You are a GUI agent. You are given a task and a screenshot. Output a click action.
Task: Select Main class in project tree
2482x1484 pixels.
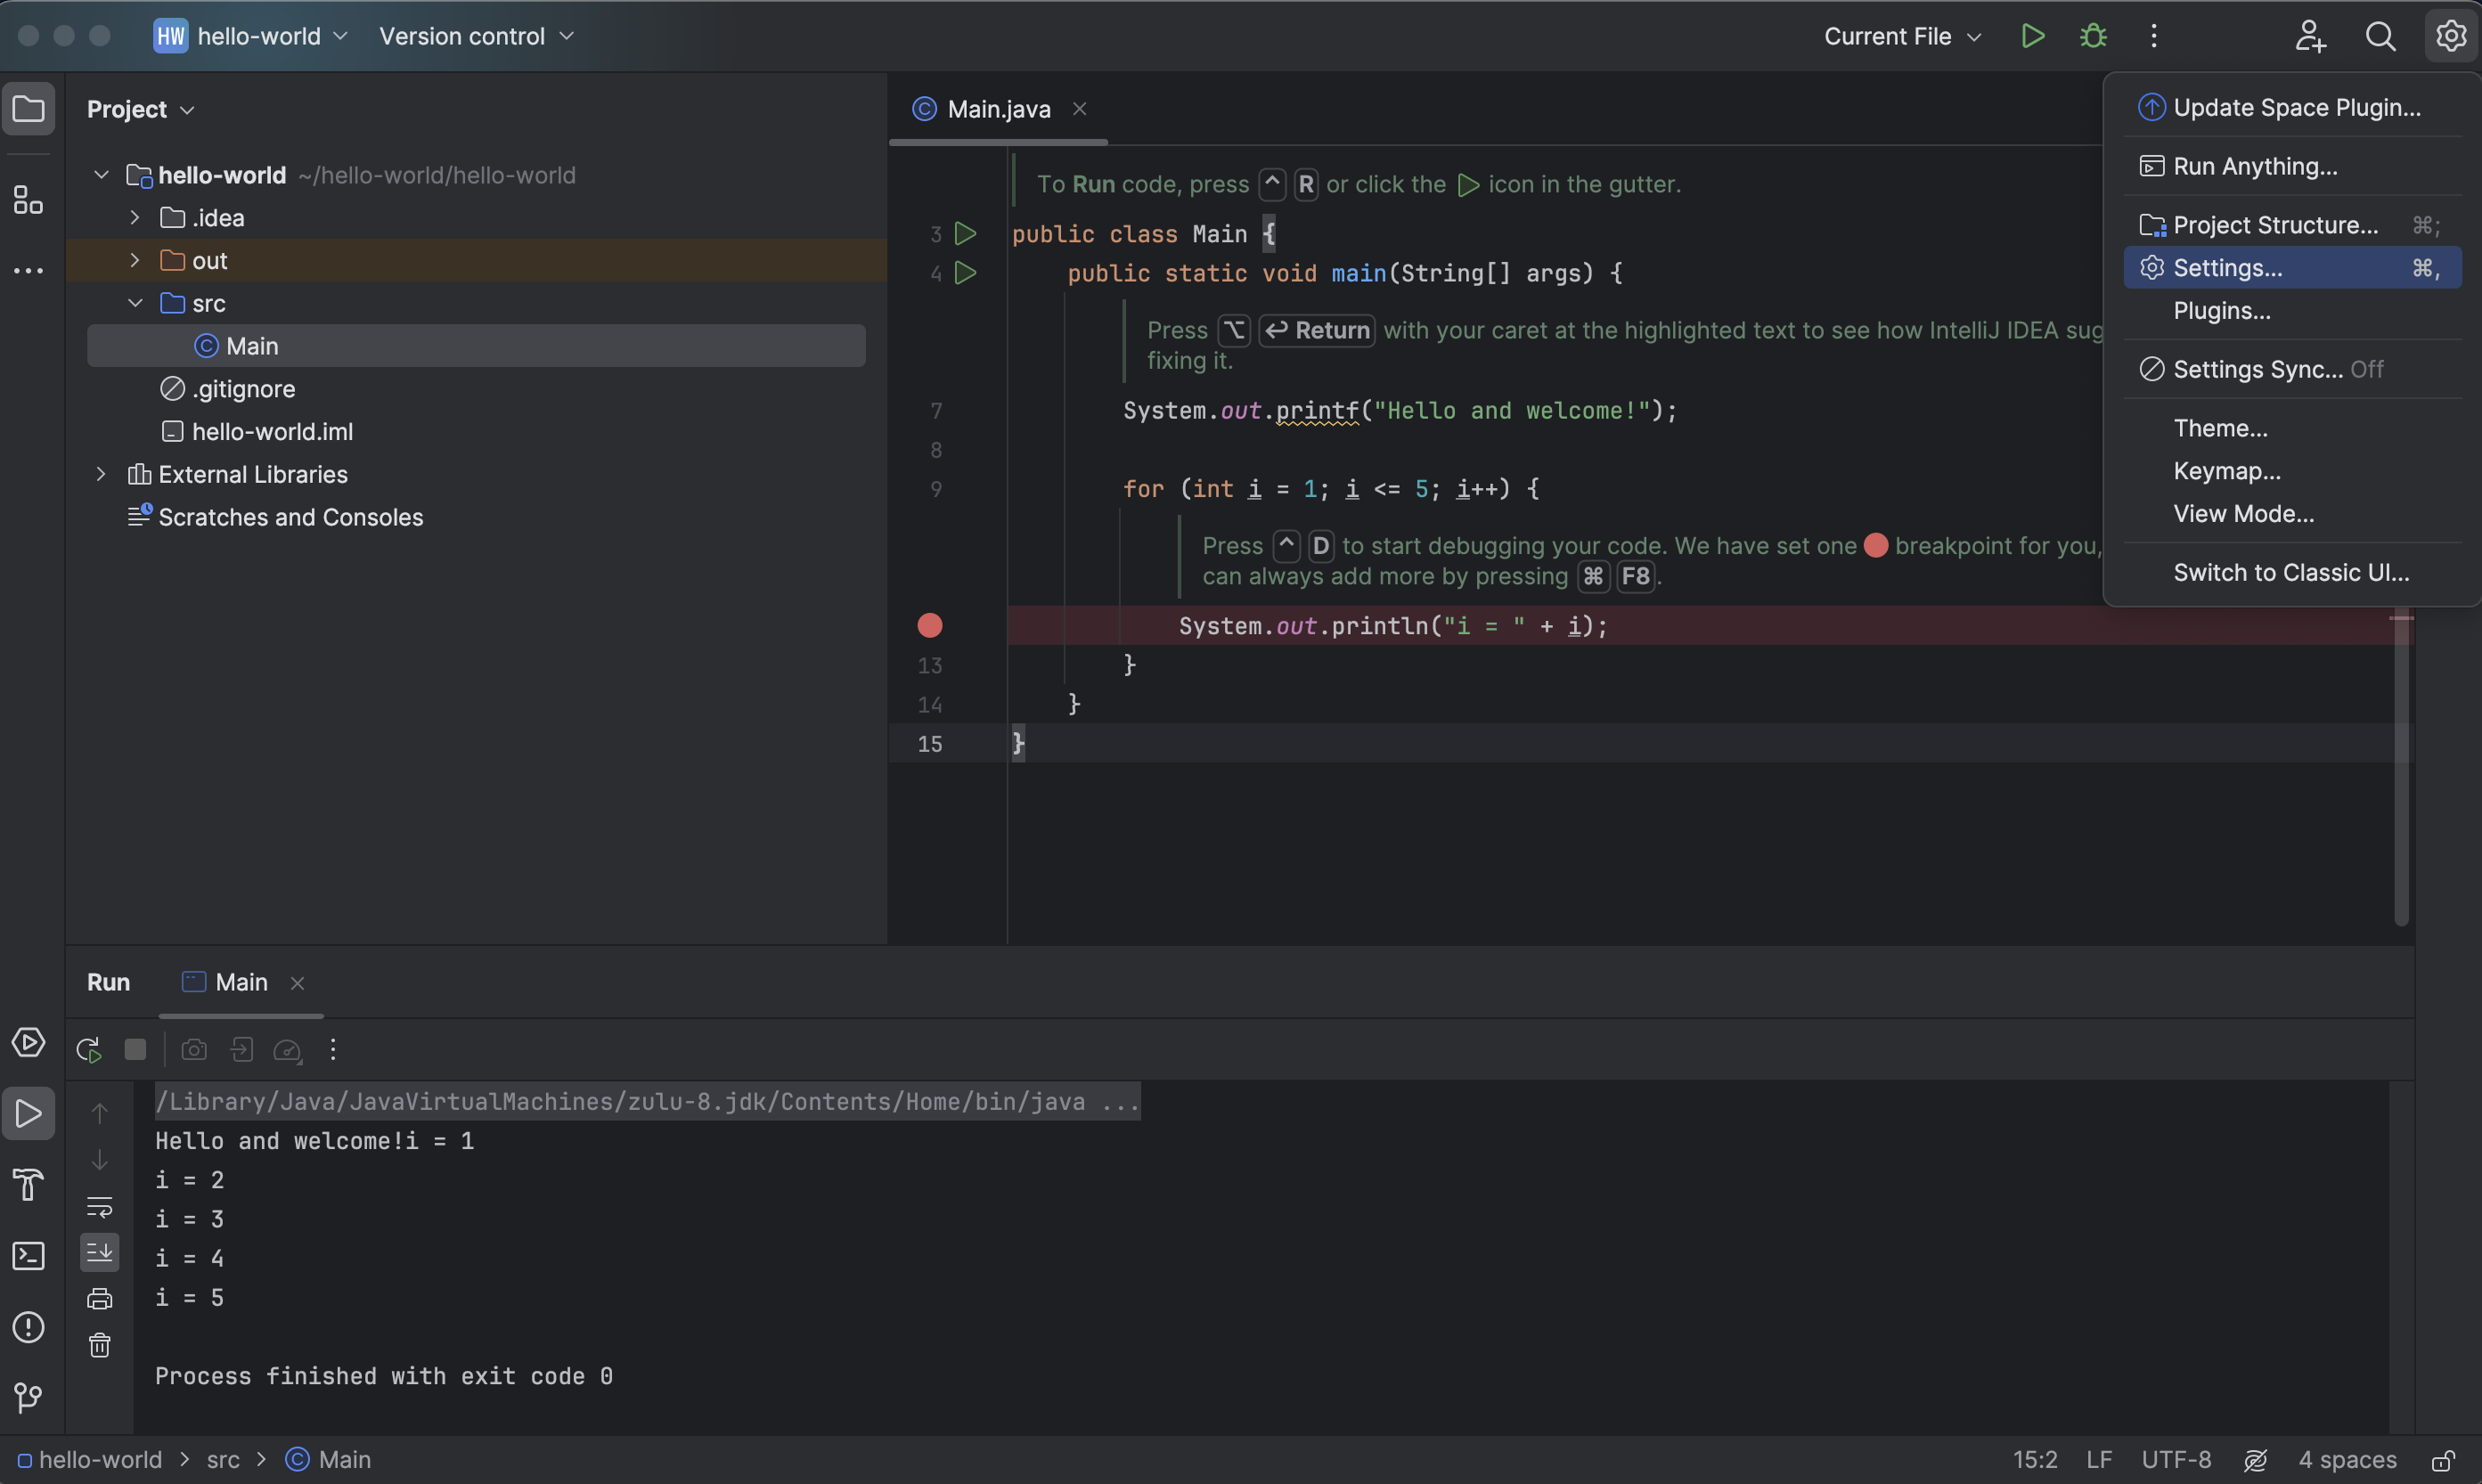476,346
